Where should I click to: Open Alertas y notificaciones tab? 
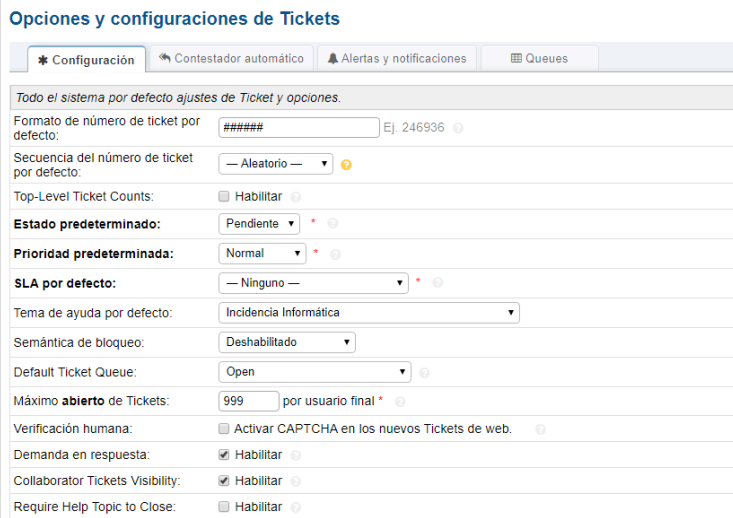[397, 59]
